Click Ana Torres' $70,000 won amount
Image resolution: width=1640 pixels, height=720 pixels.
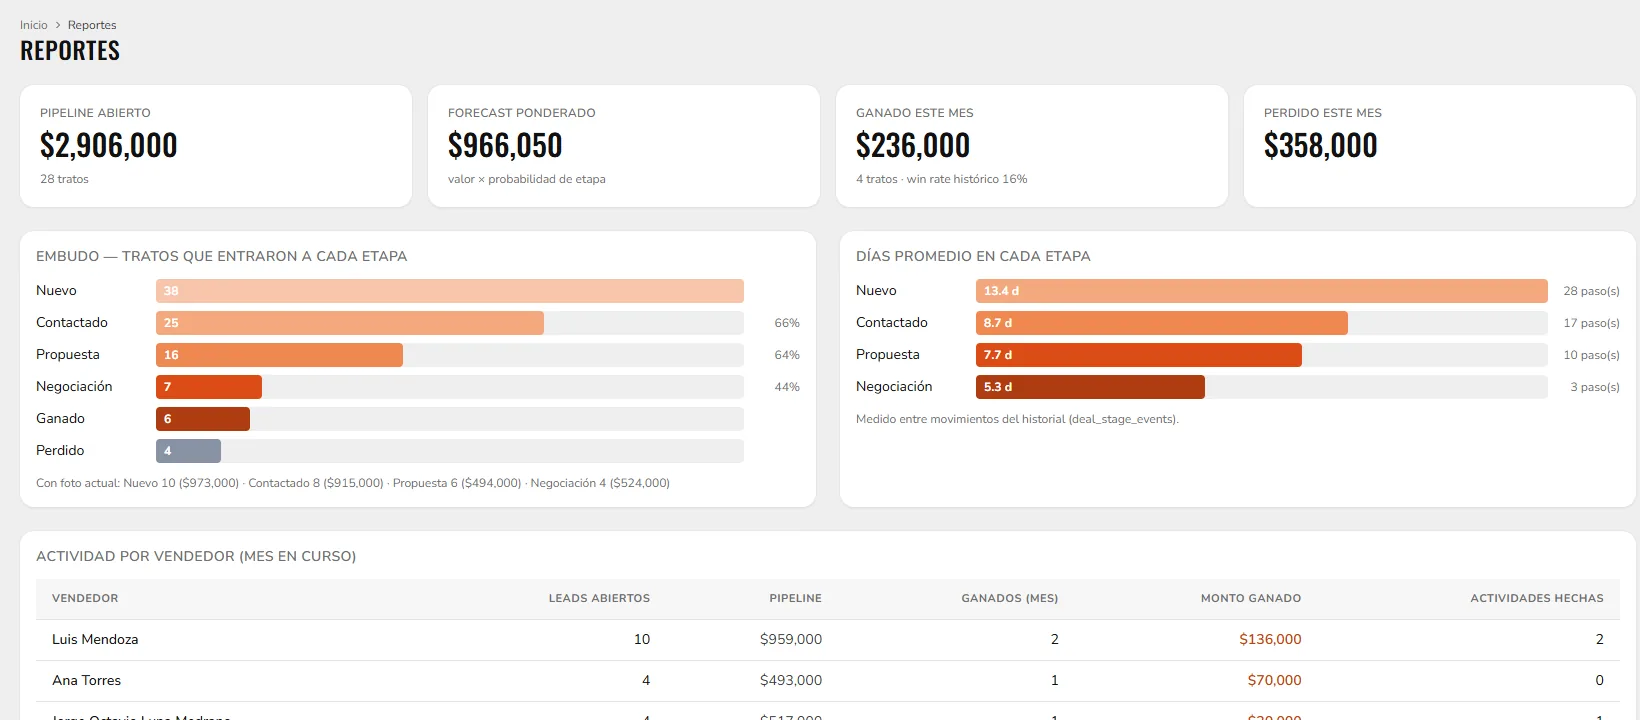[x=1274, y=680]
